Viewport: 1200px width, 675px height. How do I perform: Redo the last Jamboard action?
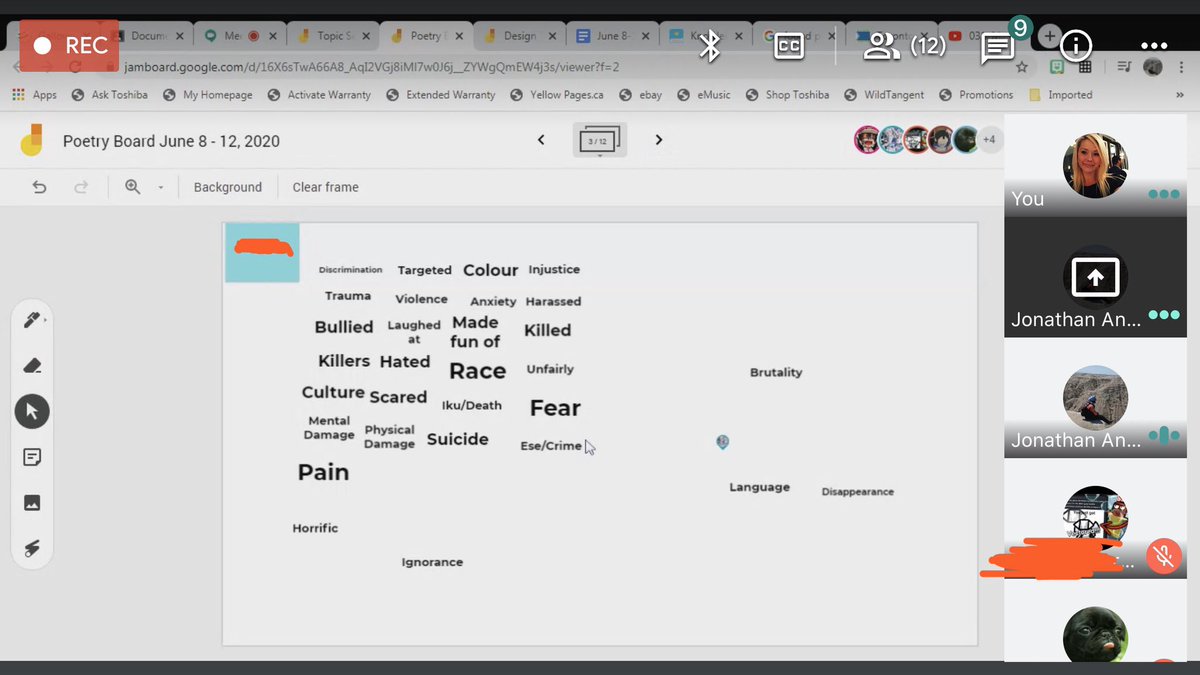tap(82, 187)
